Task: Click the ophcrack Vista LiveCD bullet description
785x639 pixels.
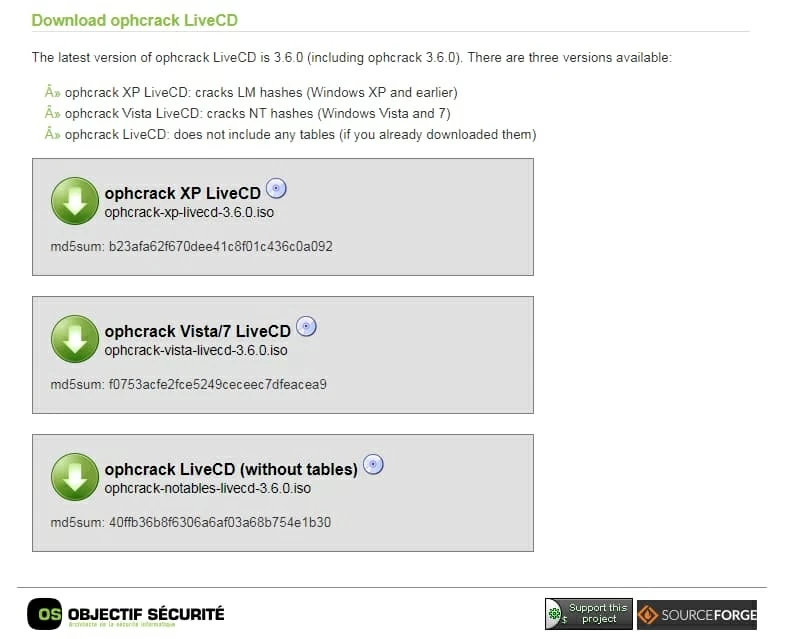Action: pyautogui.click(x=257, y=114)
